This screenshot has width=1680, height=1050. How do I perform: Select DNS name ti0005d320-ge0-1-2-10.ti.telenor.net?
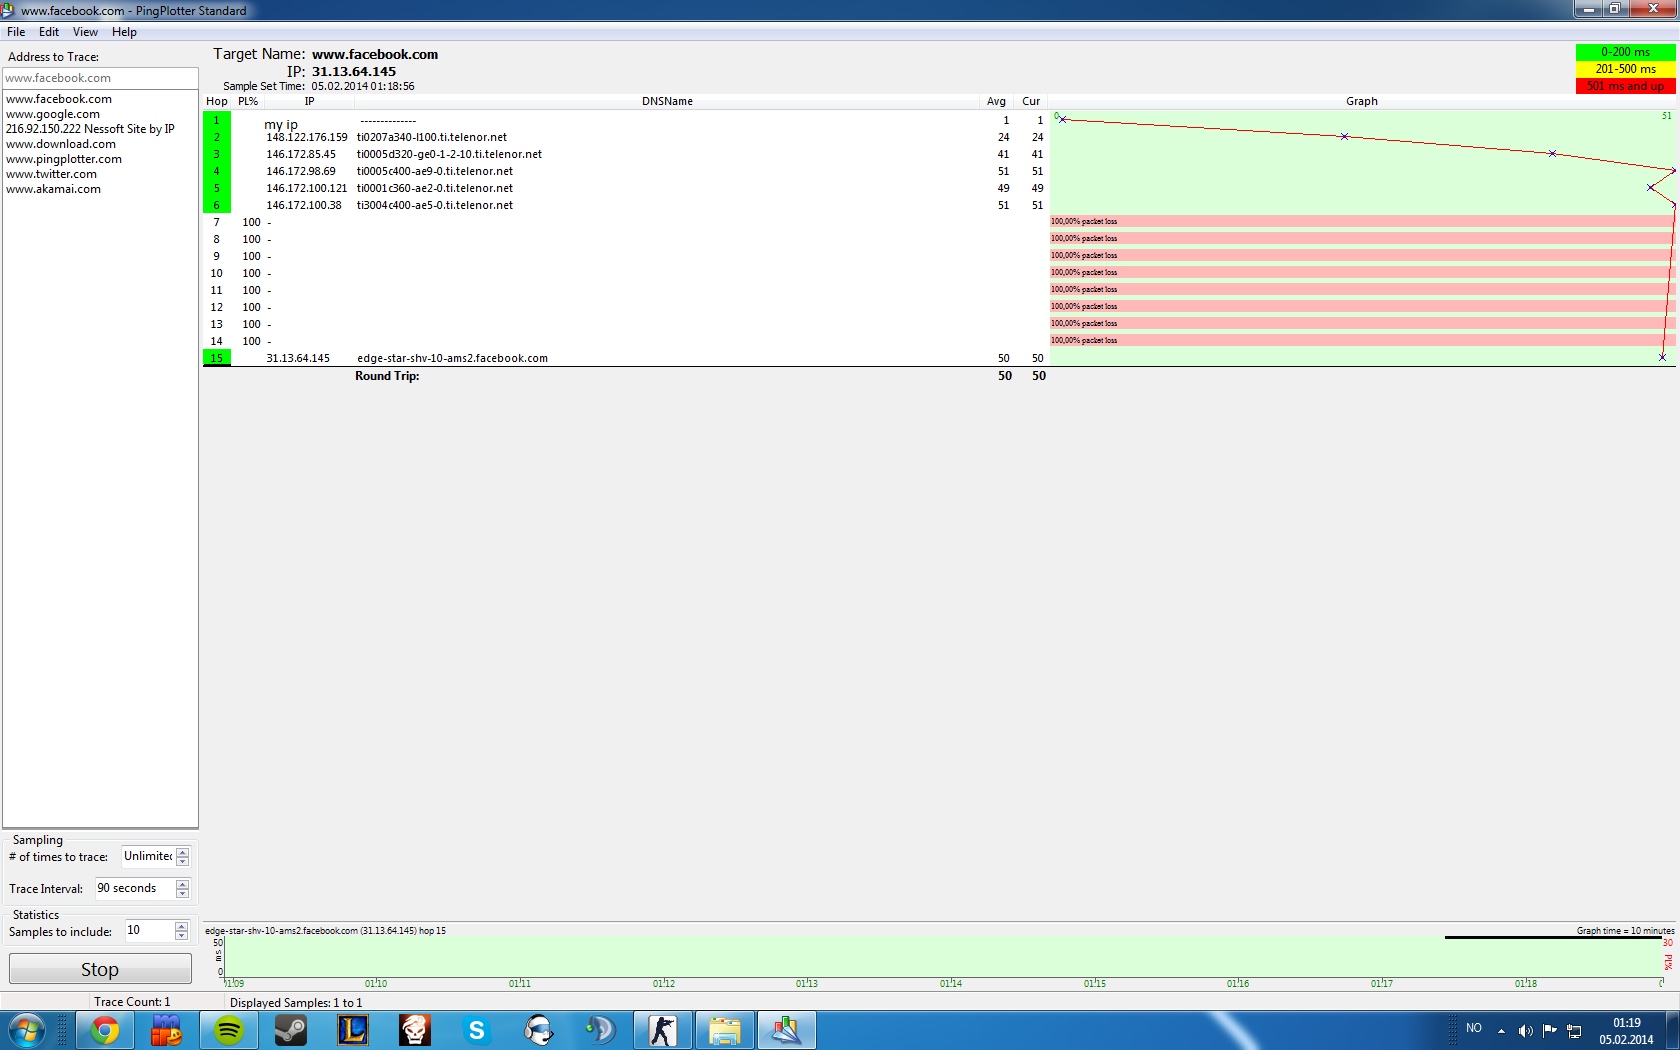449,155
